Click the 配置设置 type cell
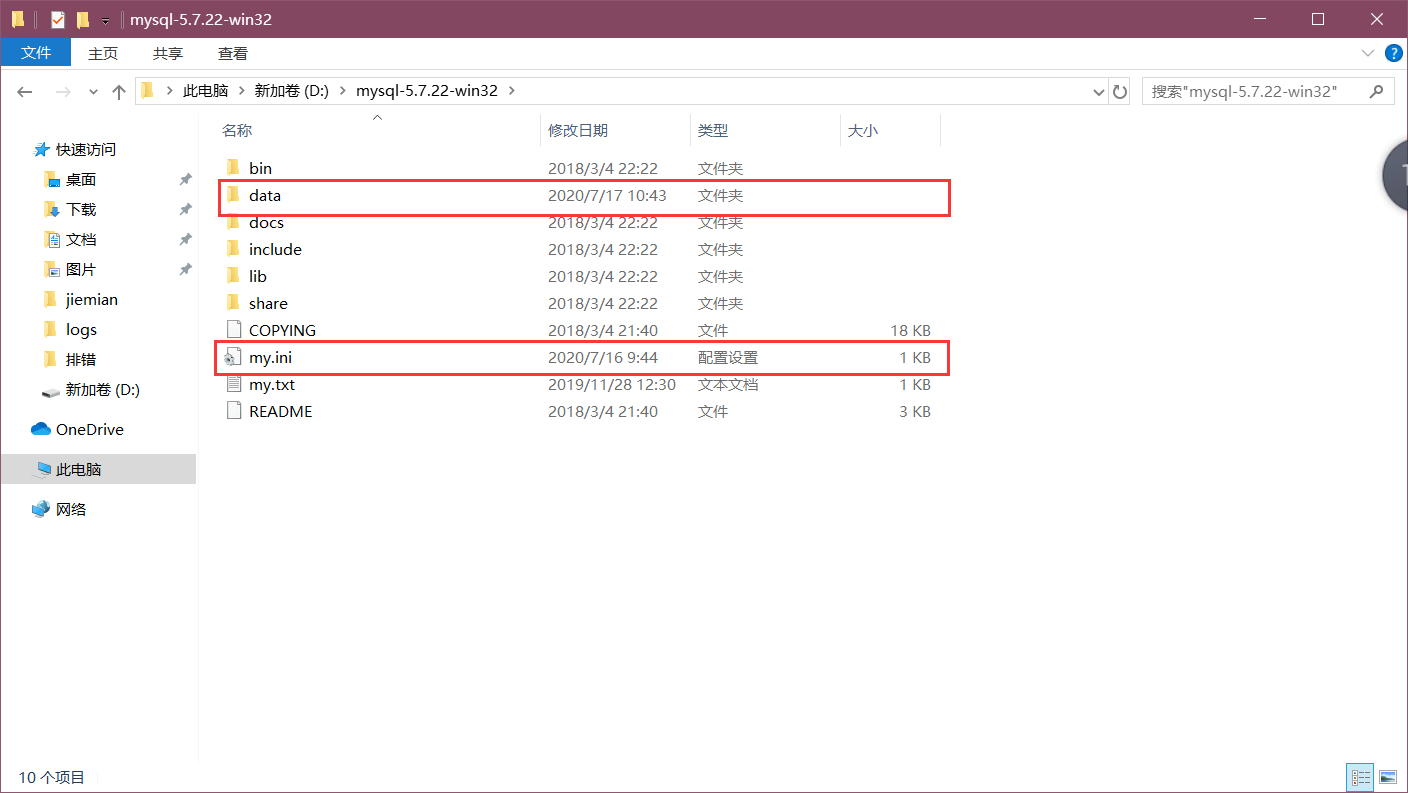The image size is (1408, 793). (728, 357)
